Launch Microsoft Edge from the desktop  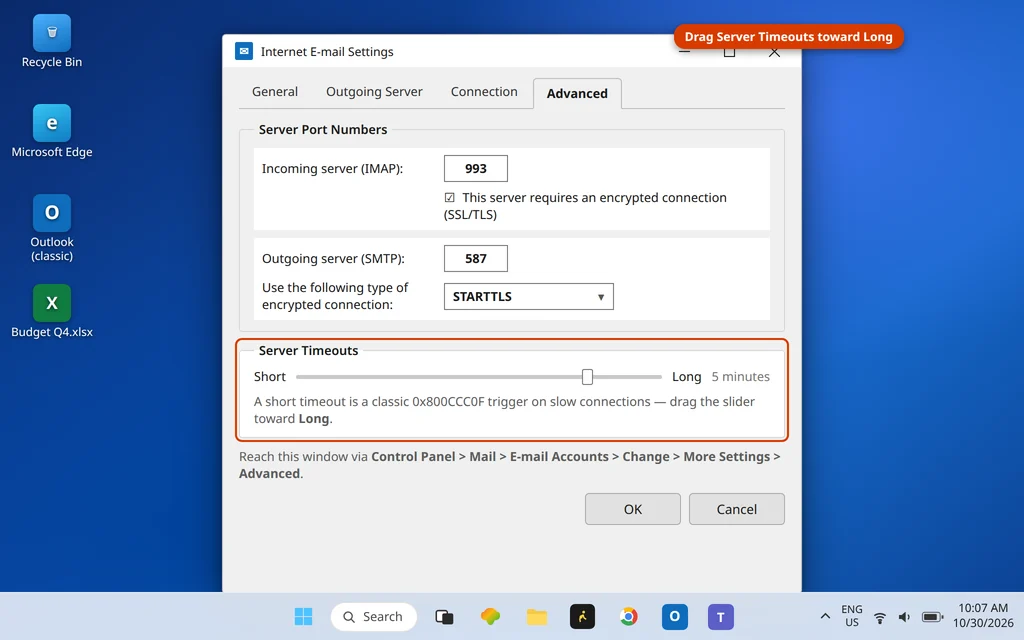click(x=52, y=131)
